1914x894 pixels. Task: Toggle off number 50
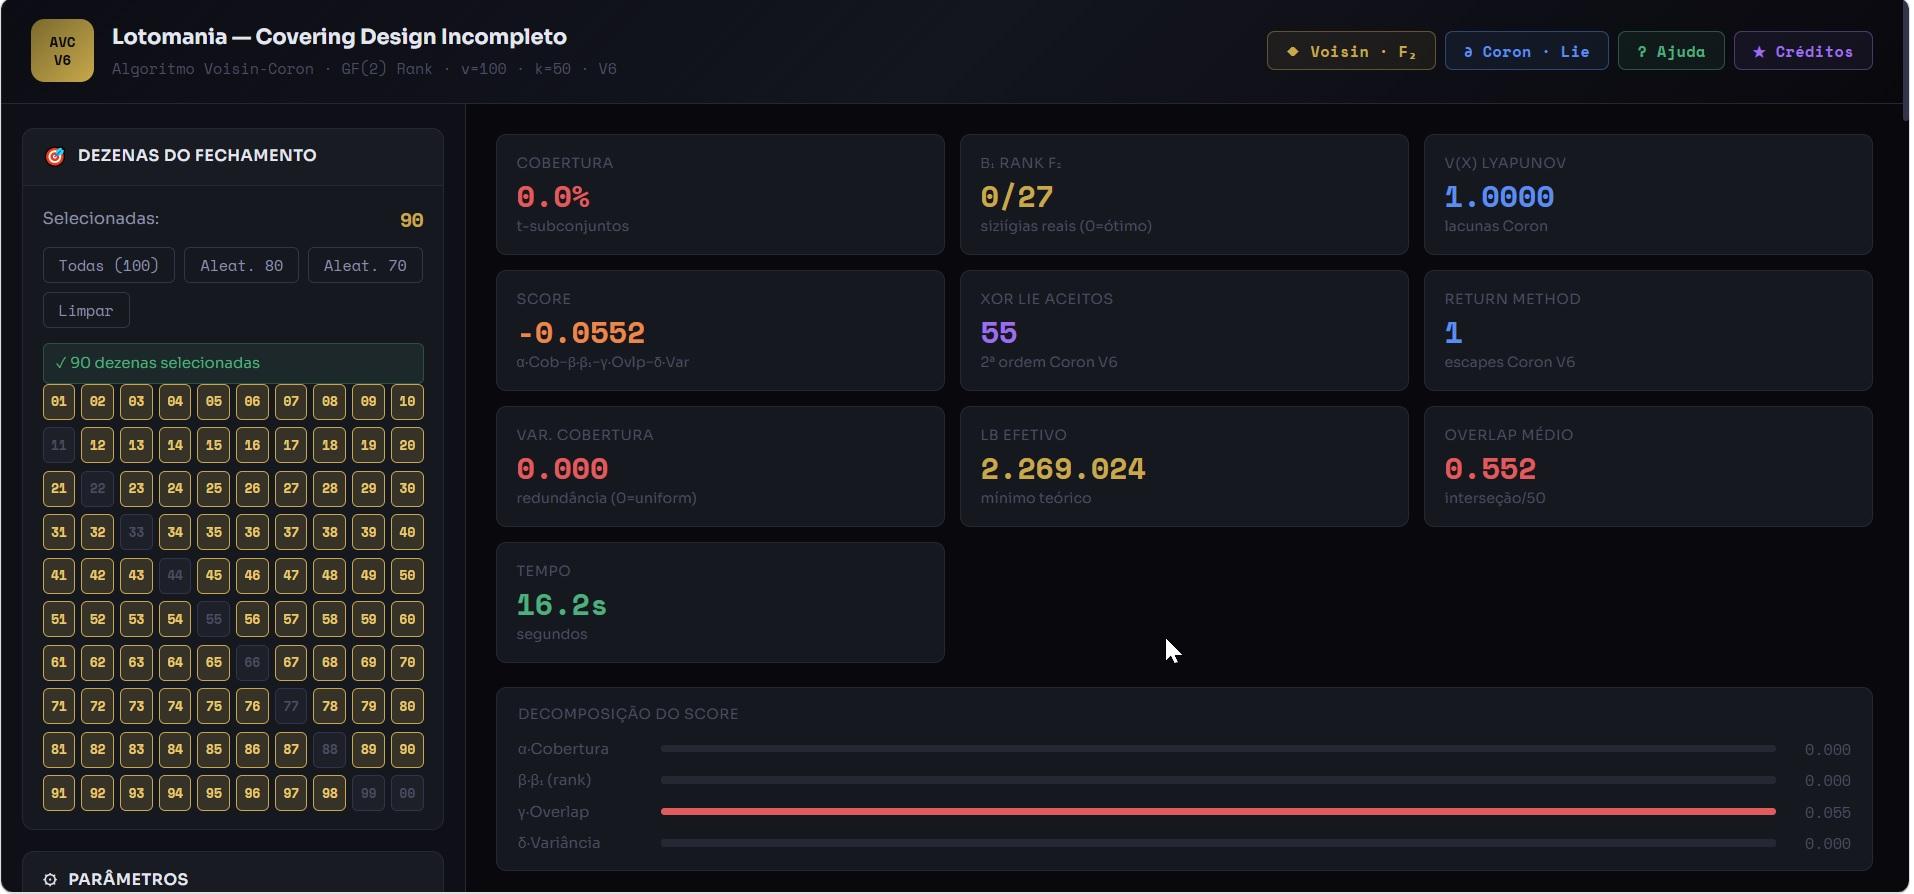click(407, 576)
